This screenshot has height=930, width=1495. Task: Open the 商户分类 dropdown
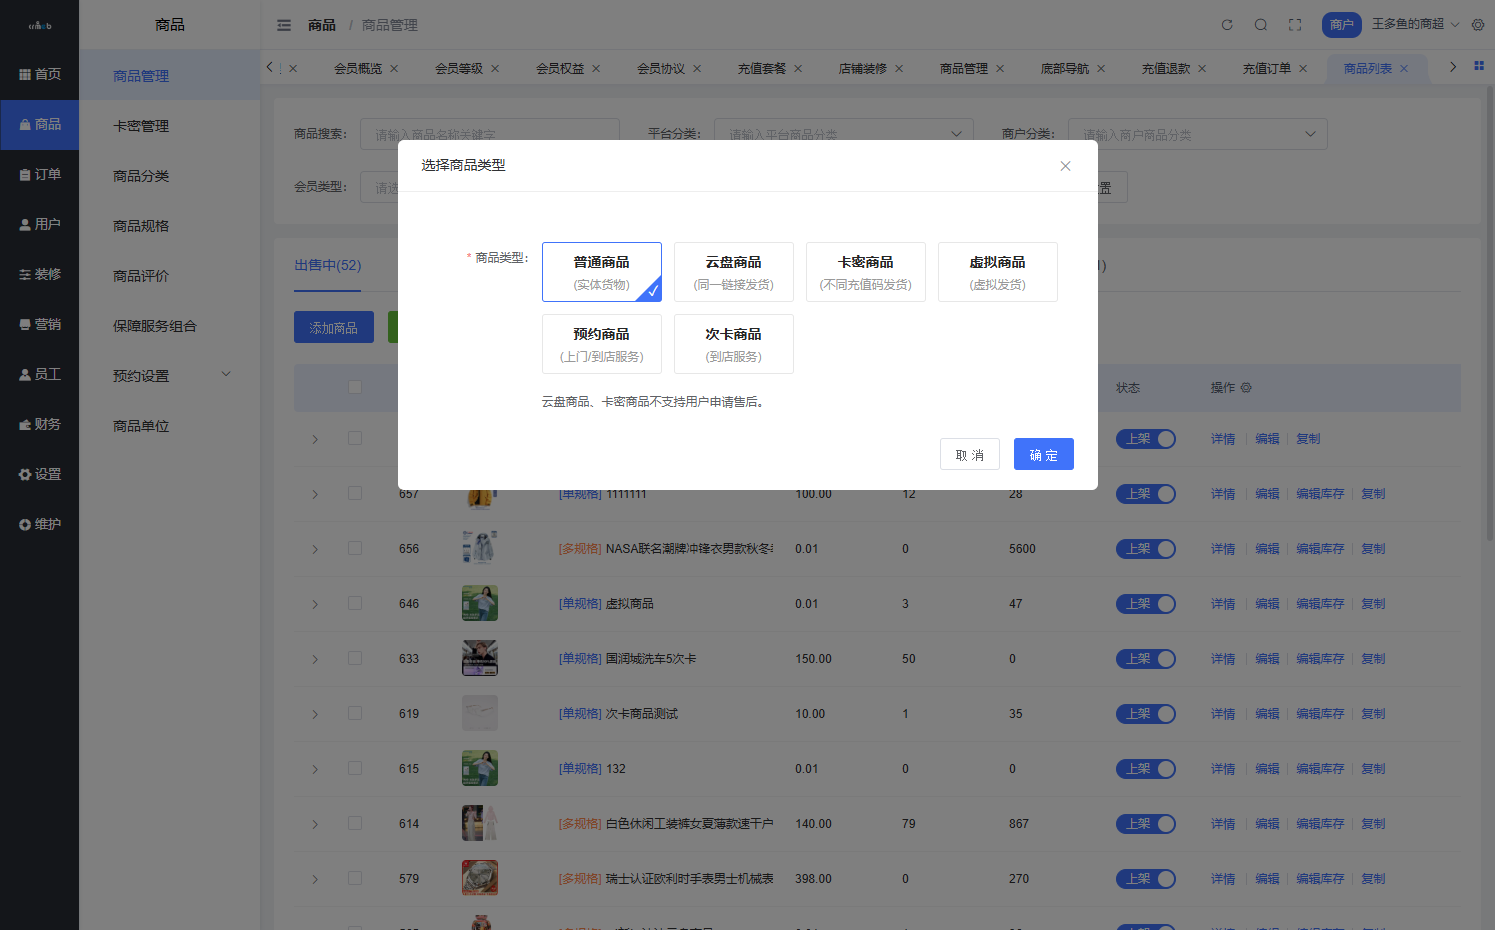[x=1197, y=134]
